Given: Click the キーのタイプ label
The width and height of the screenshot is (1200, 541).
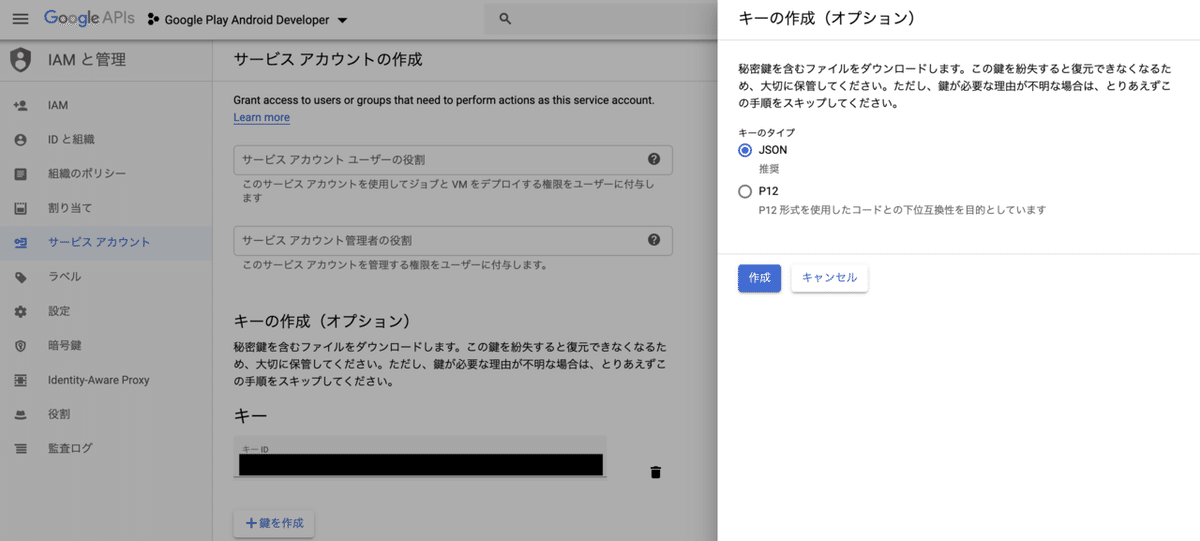Looking at the screenshot, I should 766,132.
